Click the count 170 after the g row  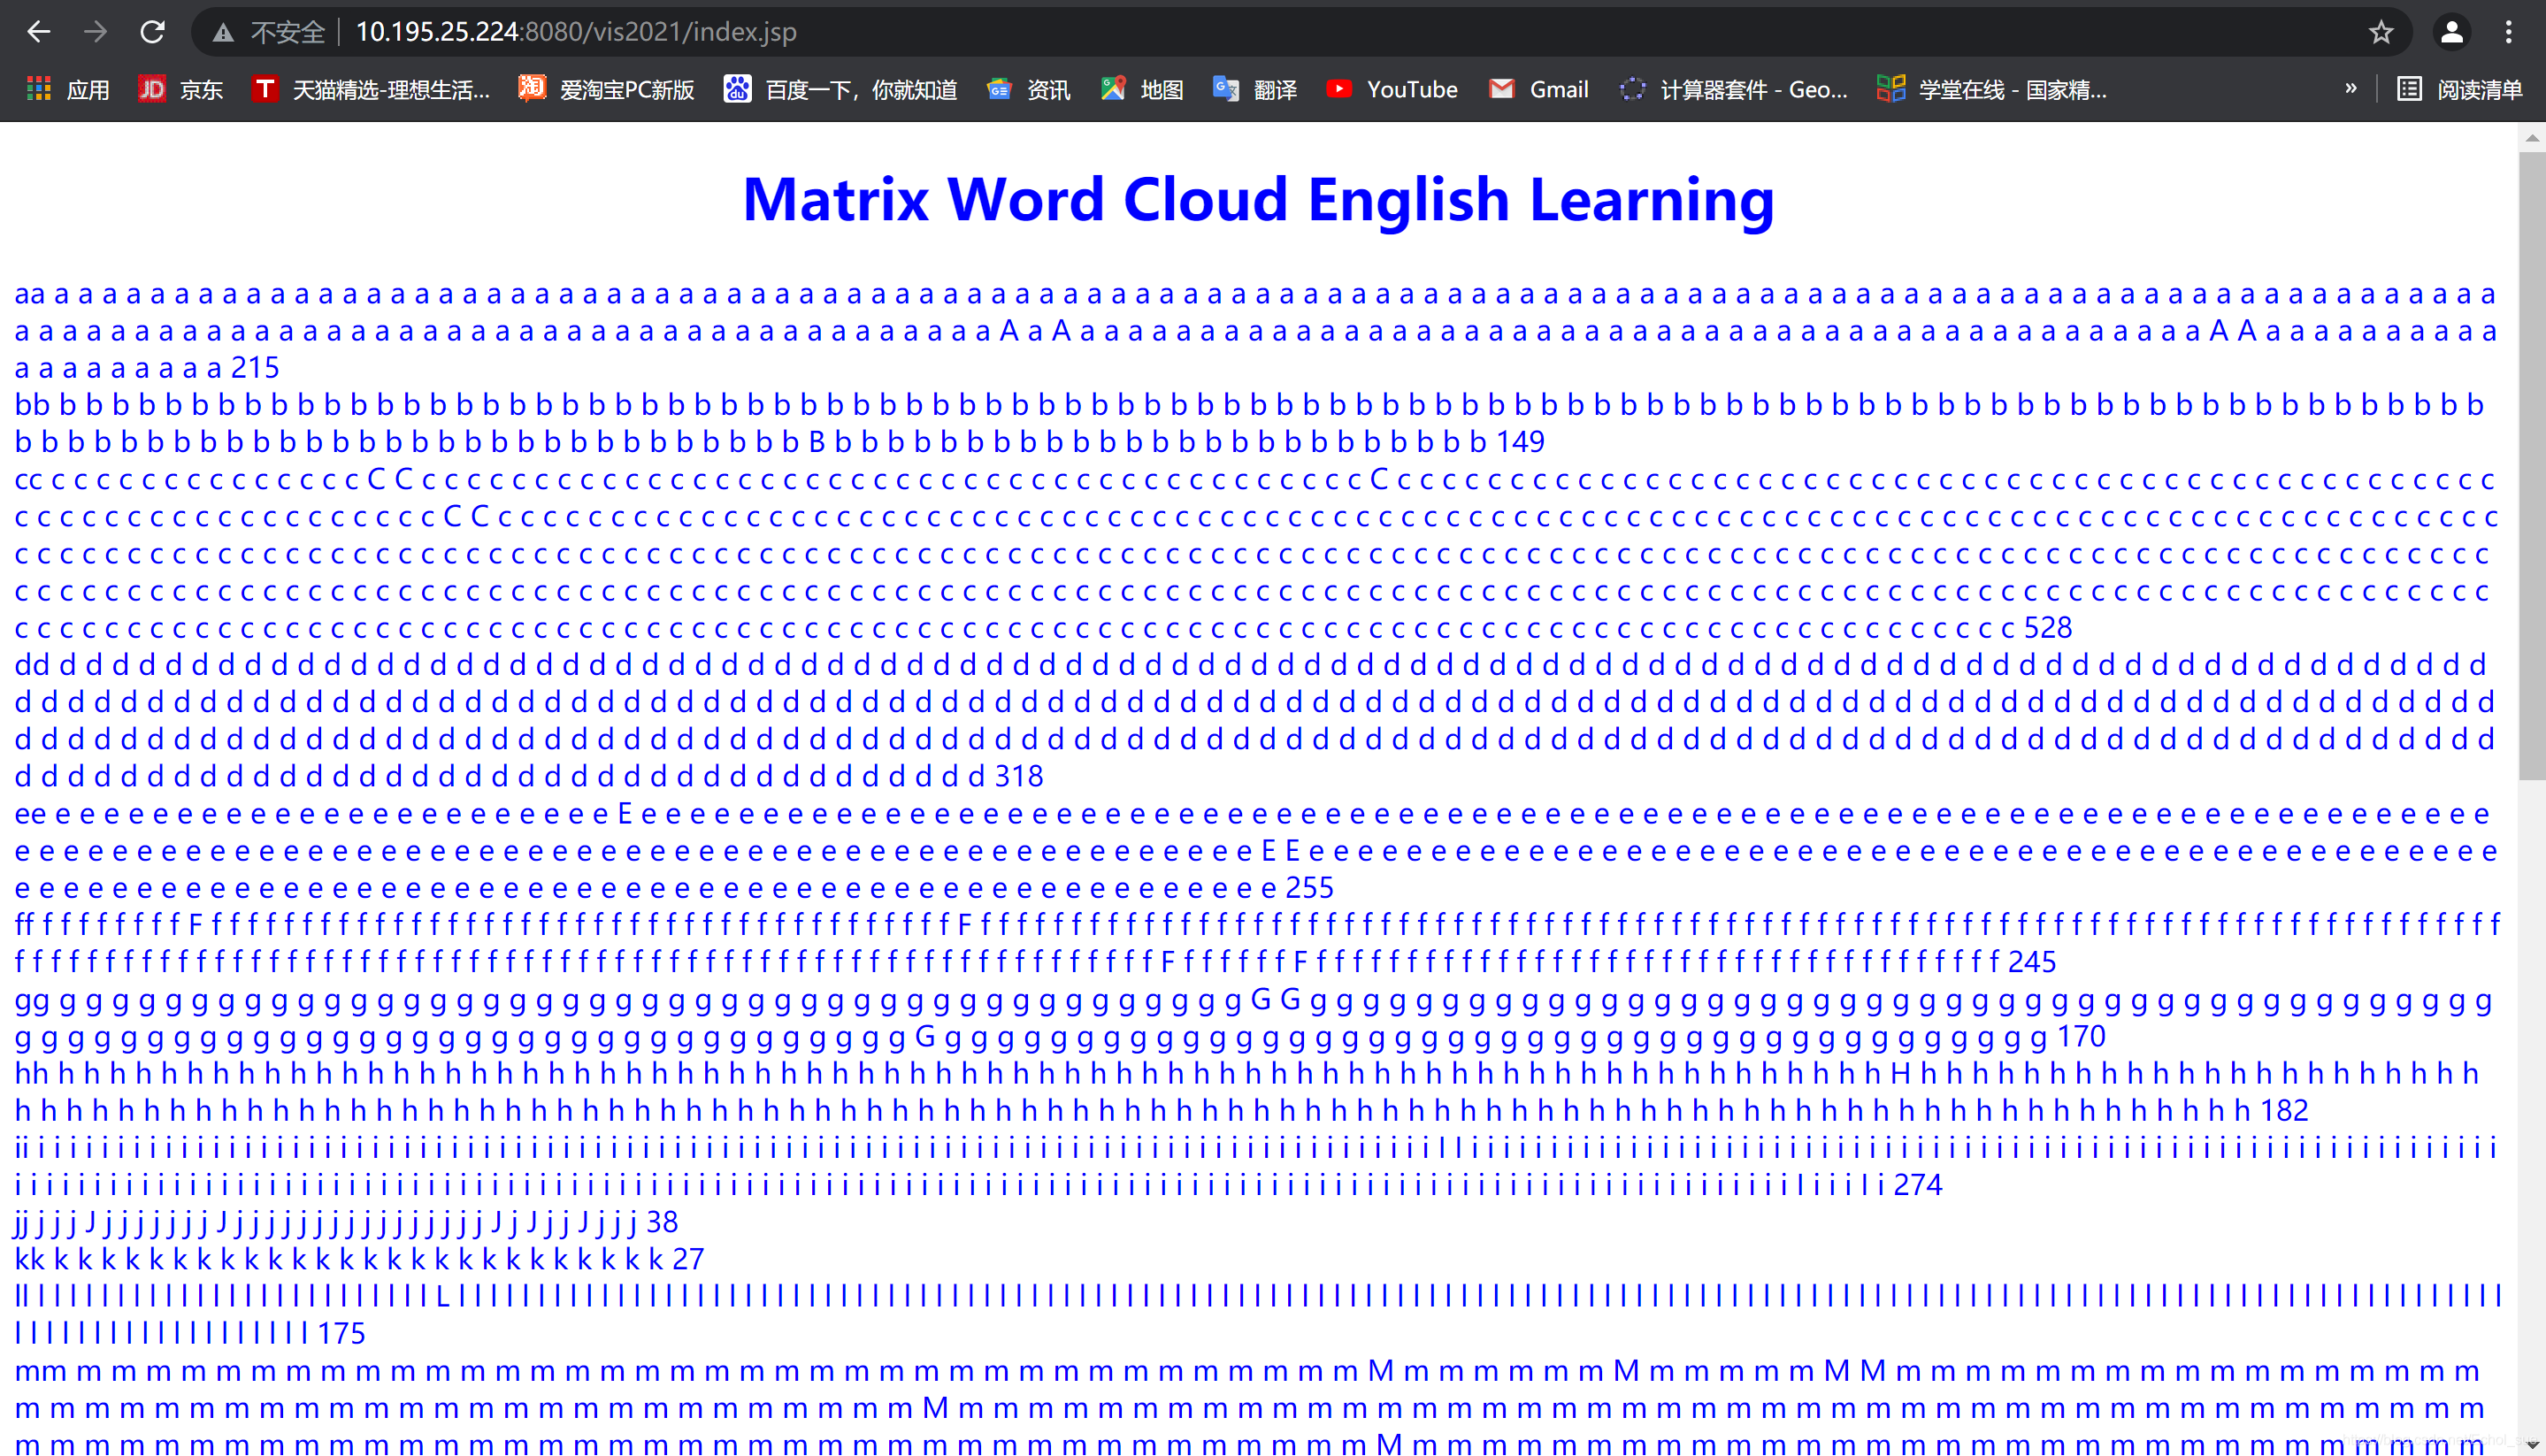2081,1037
